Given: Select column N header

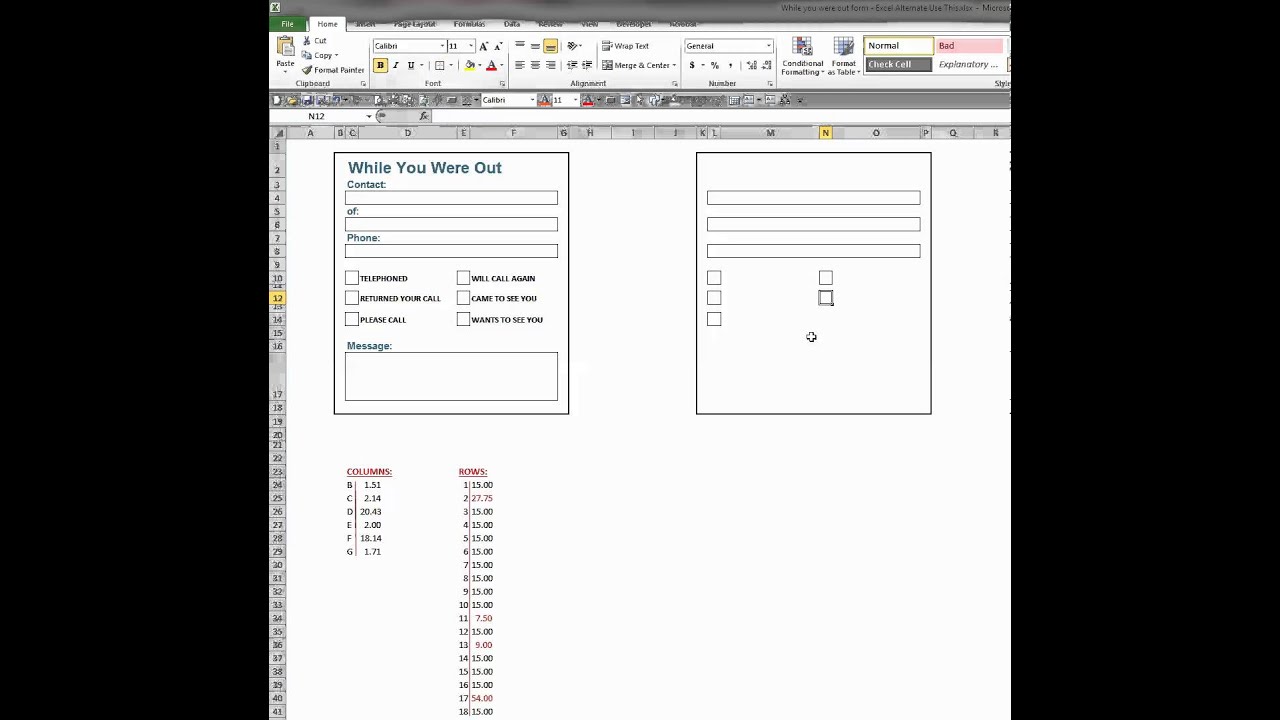Looking at the screenshot, I should coord(825,133).
